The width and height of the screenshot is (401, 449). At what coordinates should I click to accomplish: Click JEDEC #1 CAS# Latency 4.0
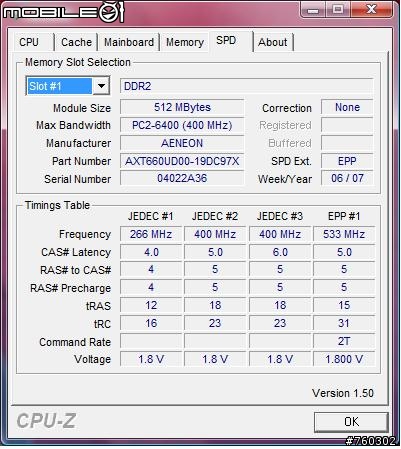151,252
